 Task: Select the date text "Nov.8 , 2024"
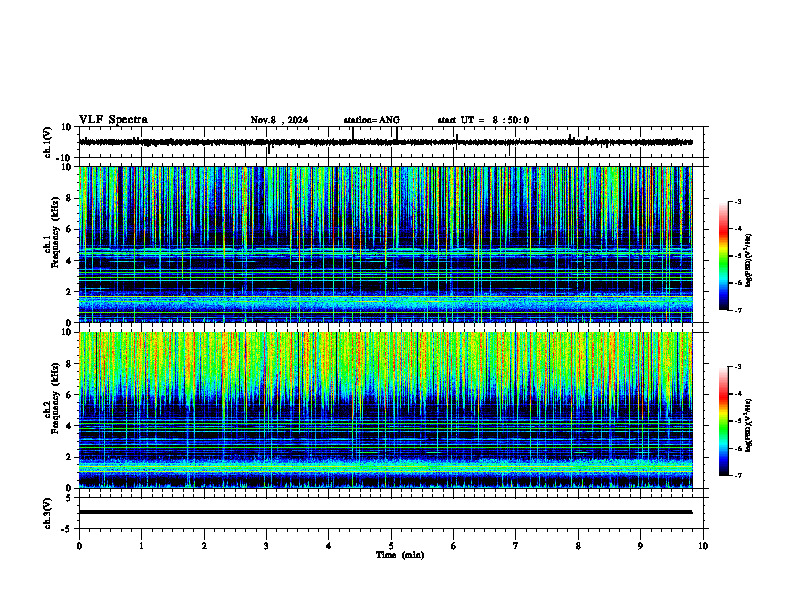pos(279,120)
